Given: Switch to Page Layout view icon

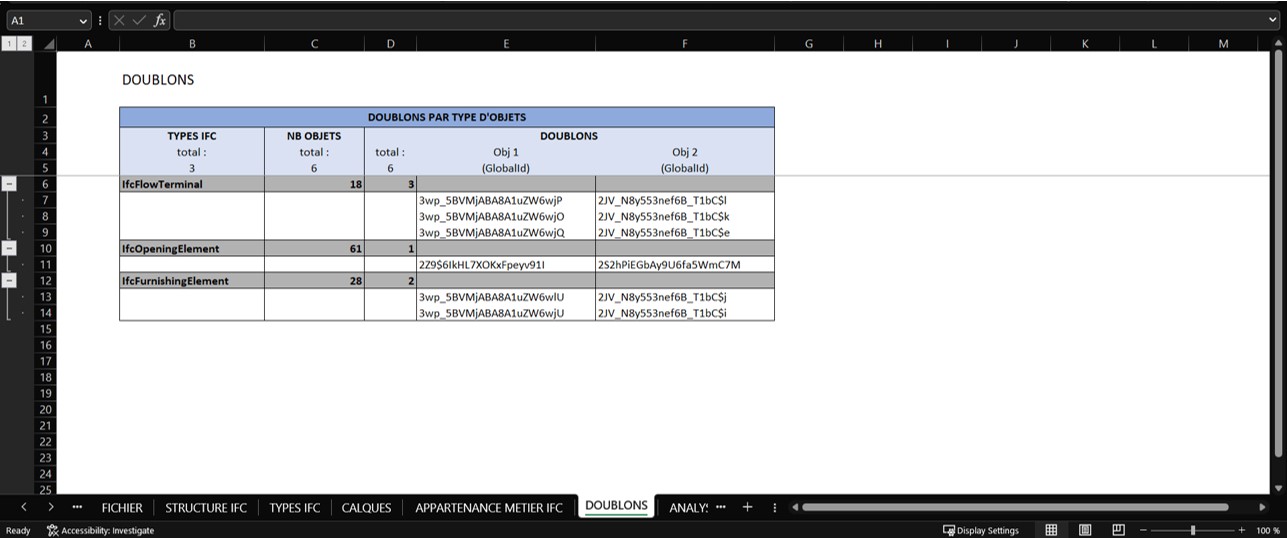Looking at the screenshot, I should (x=1085, y=530).
